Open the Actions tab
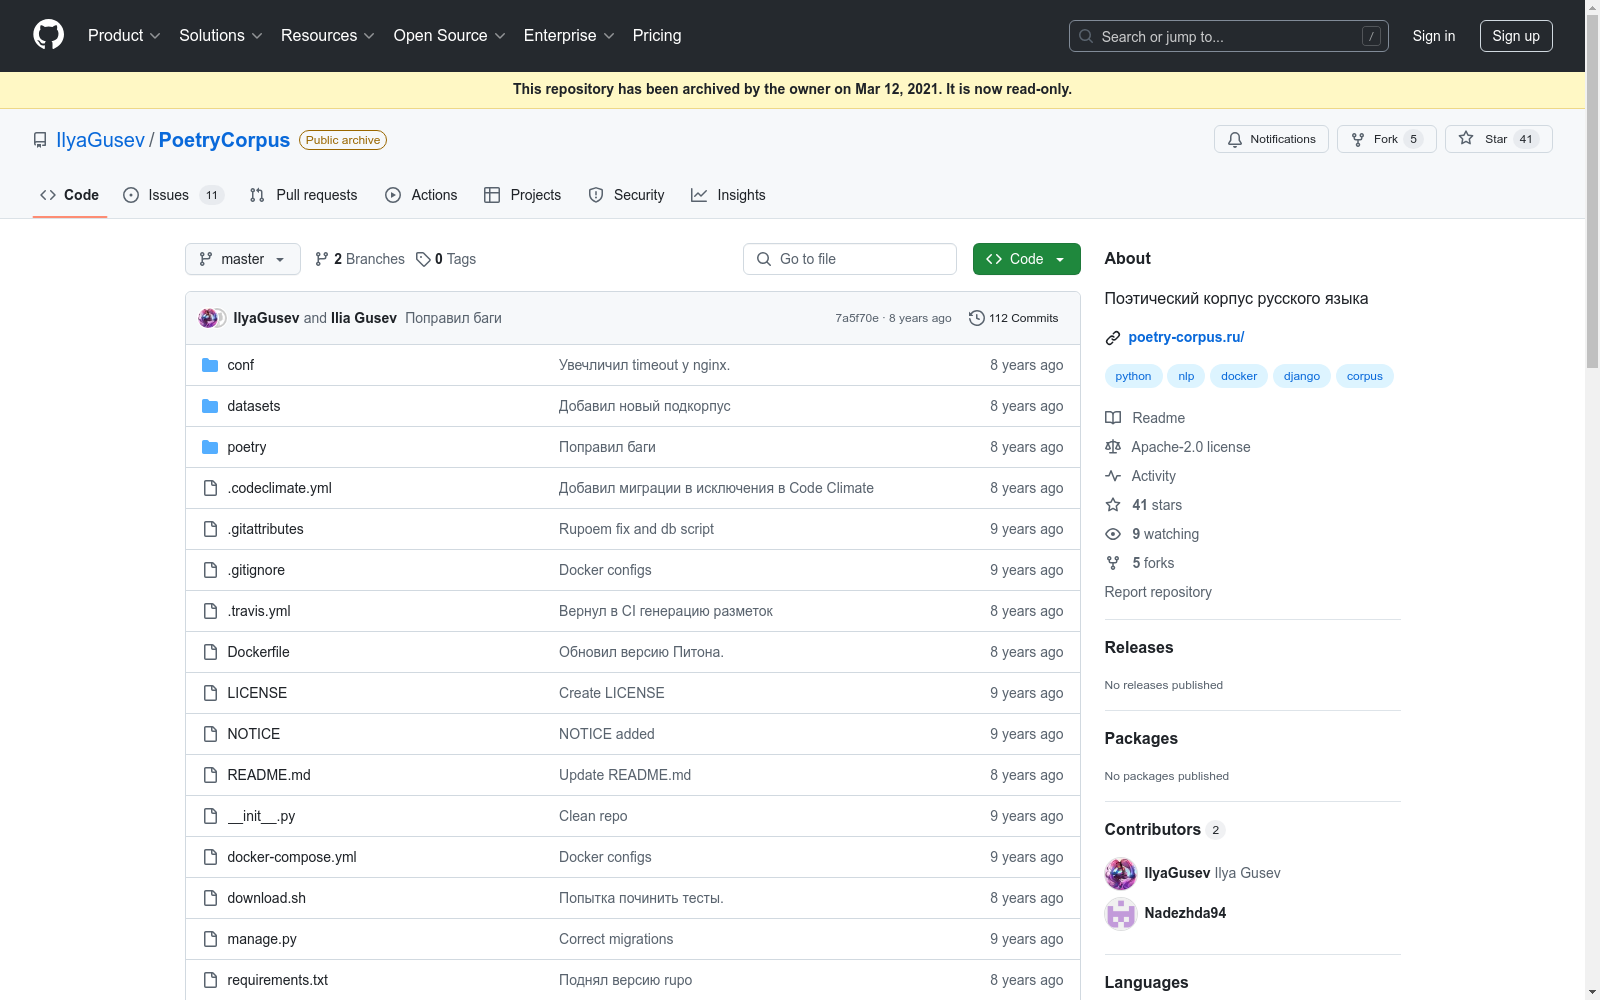This screenshot has width=1600, height=1000. pyautogui.click(x=421, y=195)
